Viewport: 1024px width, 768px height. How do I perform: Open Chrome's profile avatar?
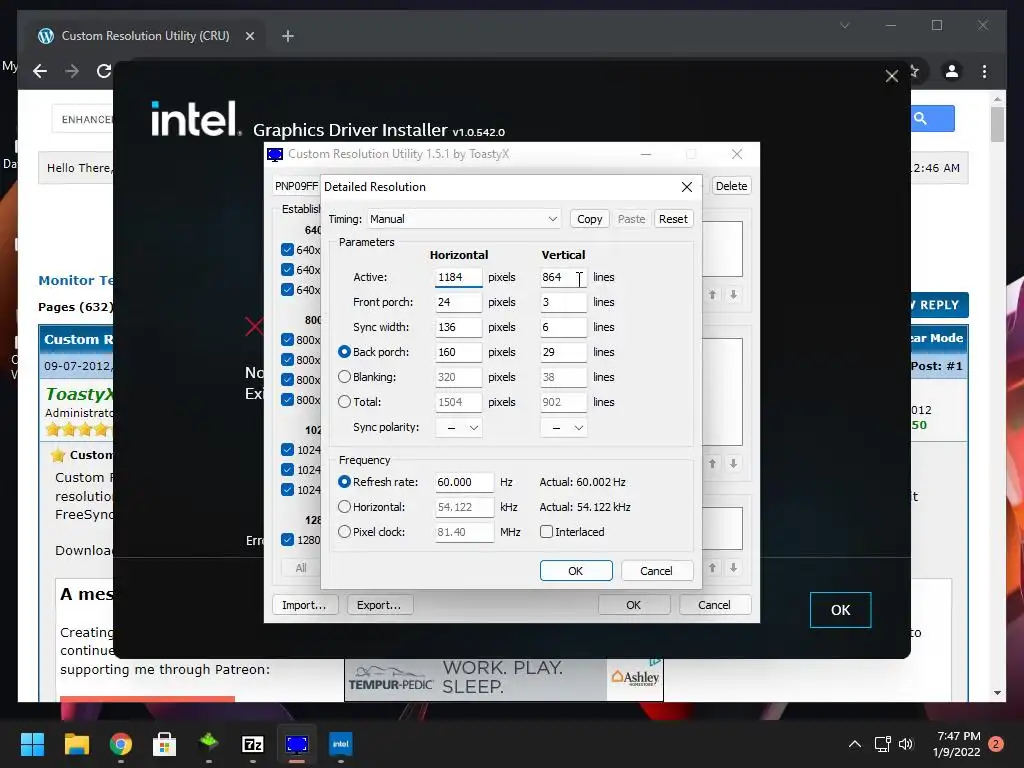(x=952, y=71)
